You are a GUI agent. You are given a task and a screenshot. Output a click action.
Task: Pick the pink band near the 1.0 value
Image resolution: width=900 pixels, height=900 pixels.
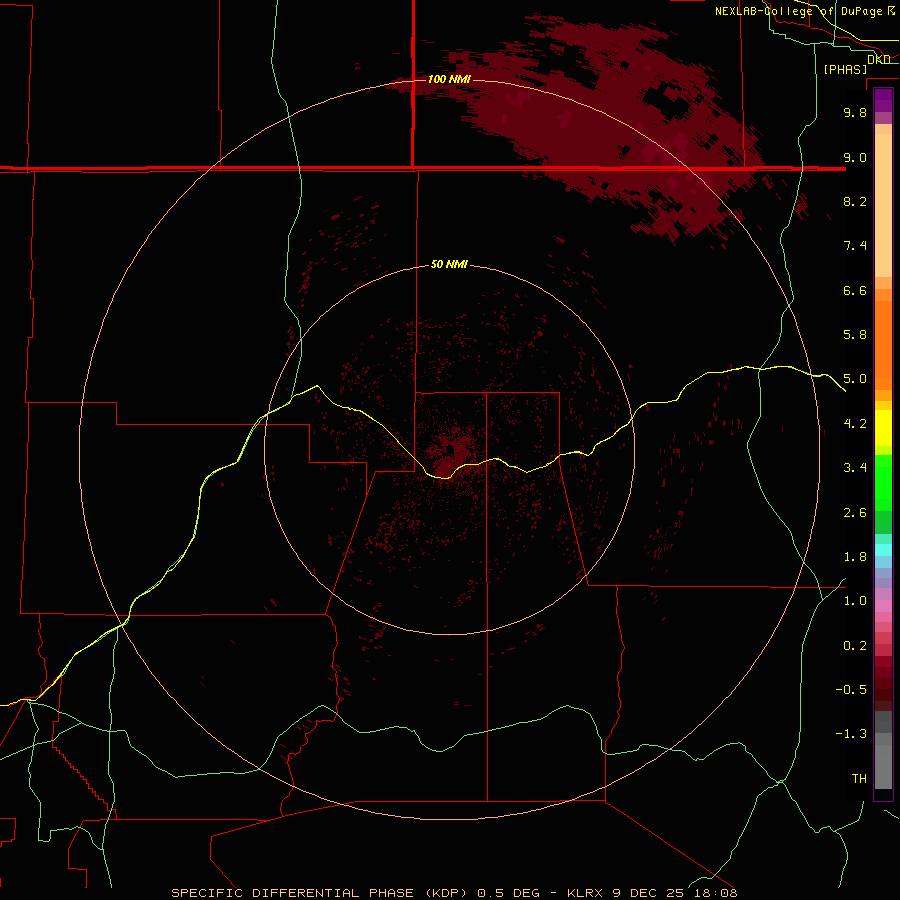pos(883,606)
